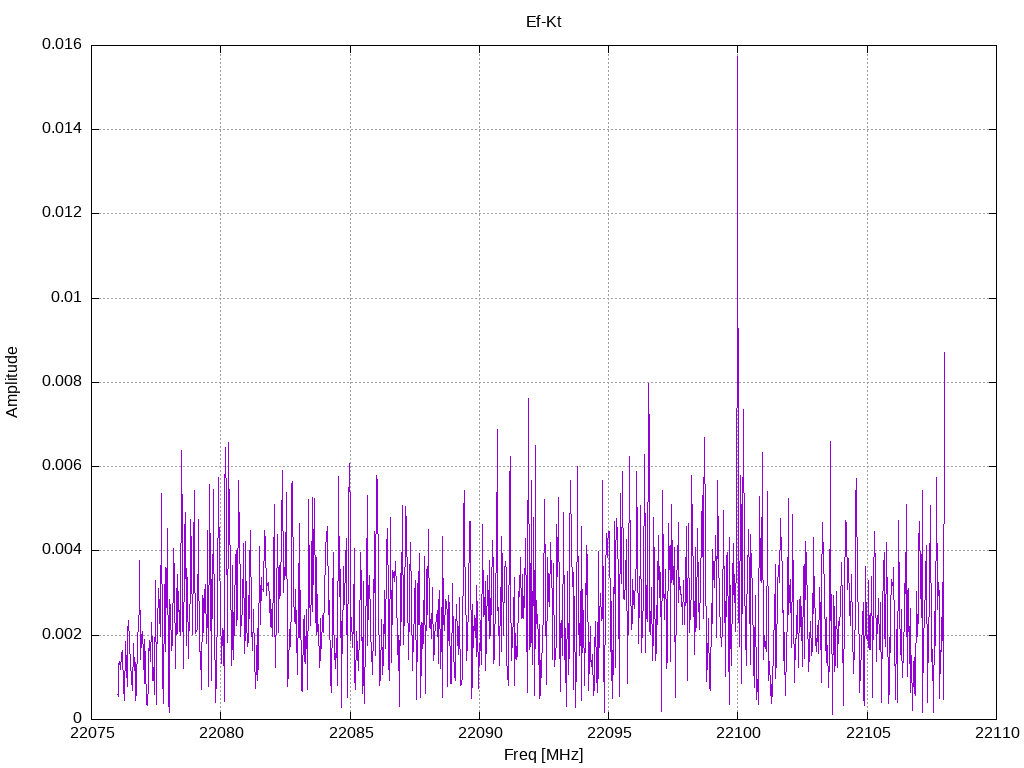Image resolution: width=1024 pixels, height=768 pixels.
Task: Click the 22085 x-axis tick label
Action: click(x=350, y=734)
